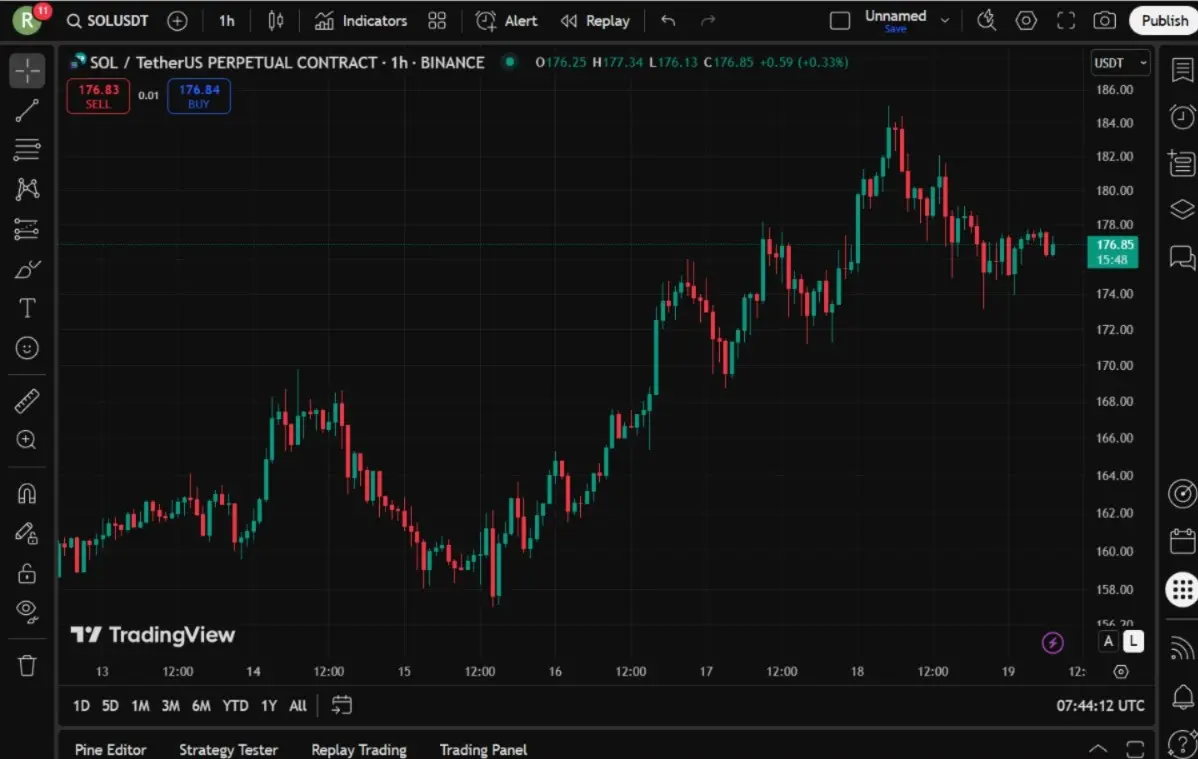Image resolution: width=1198 pixels, height=759 pixels.
Task: Expand the Unnamed layout dropdown arrow
Action: point(944,21)
